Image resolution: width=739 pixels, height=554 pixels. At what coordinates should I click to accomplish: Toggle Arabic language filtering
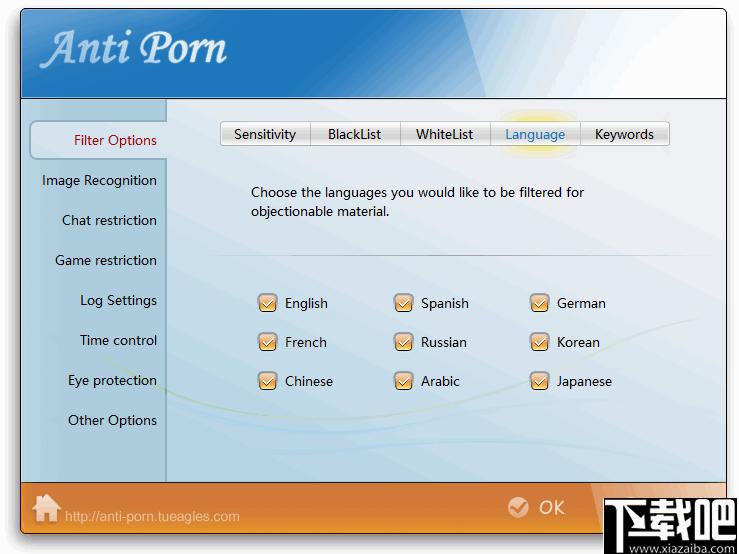[x=403, y=381]
